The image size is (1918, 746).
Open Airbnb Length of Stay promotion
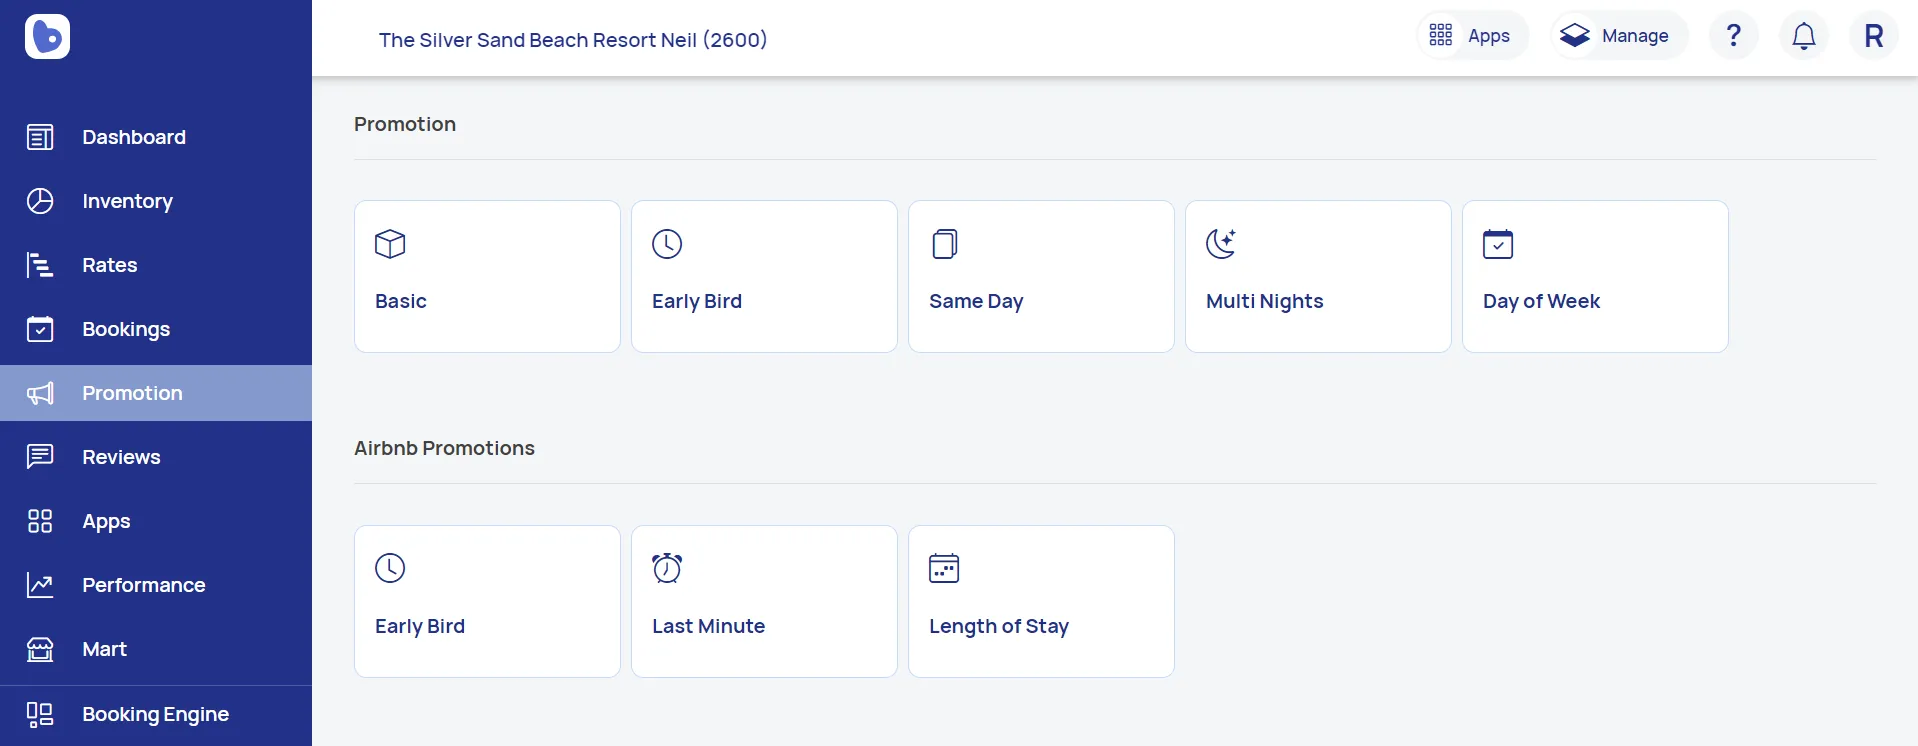(x=1041, y=601)
